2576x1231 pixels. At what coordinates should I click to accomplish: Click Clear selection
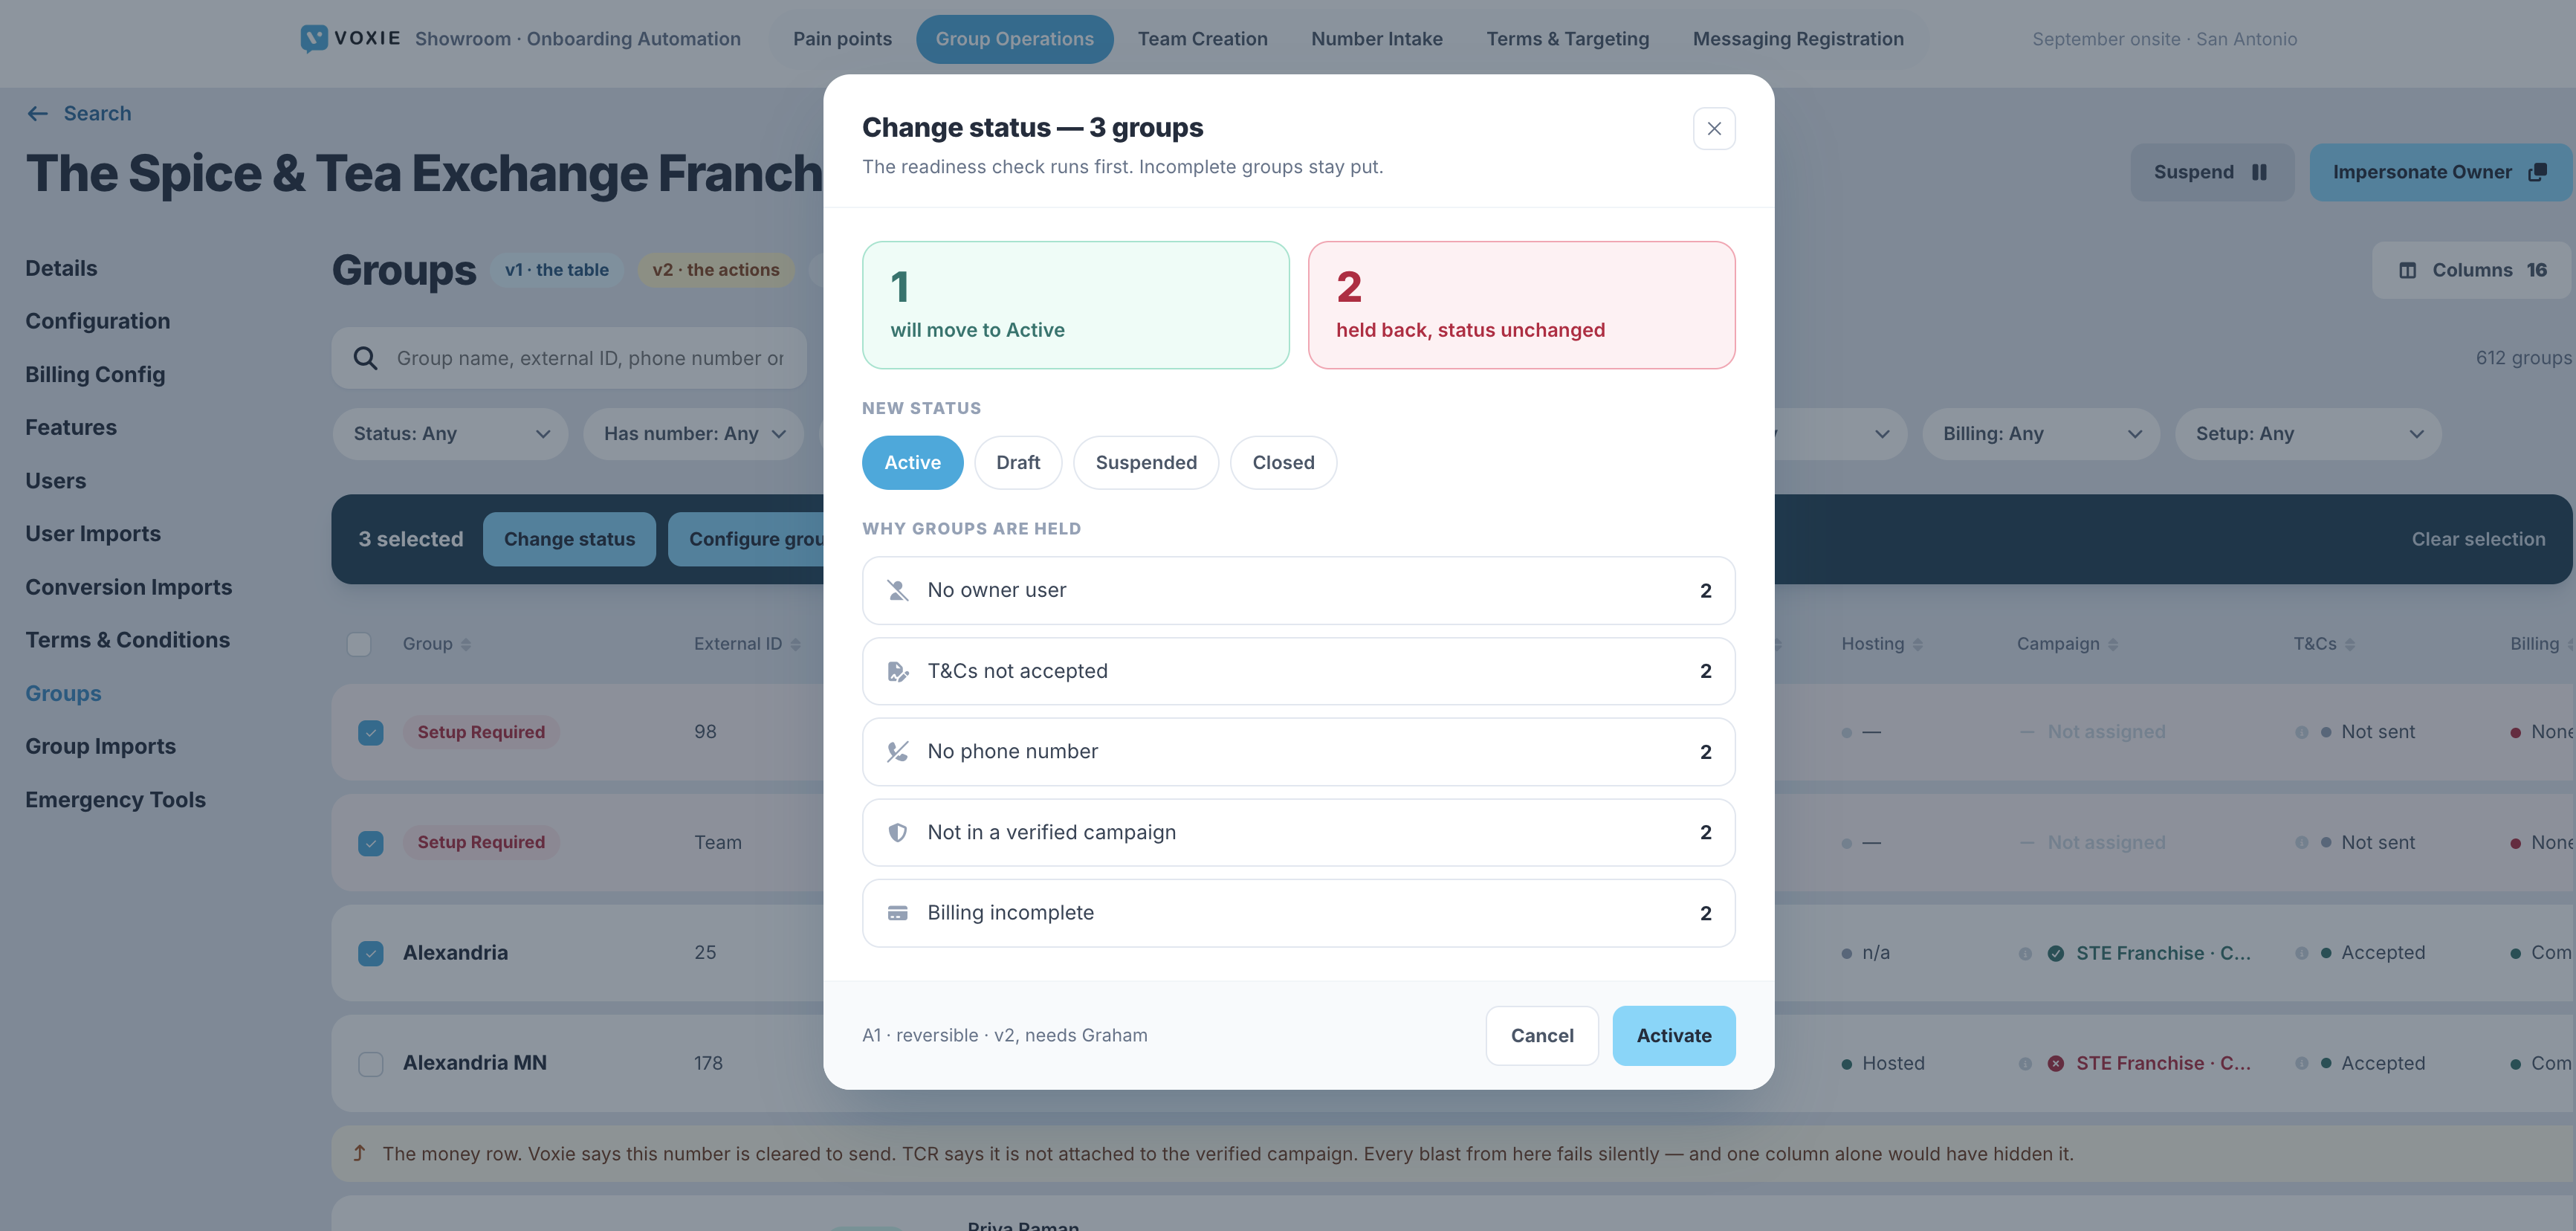click(x=2478, y=539)
